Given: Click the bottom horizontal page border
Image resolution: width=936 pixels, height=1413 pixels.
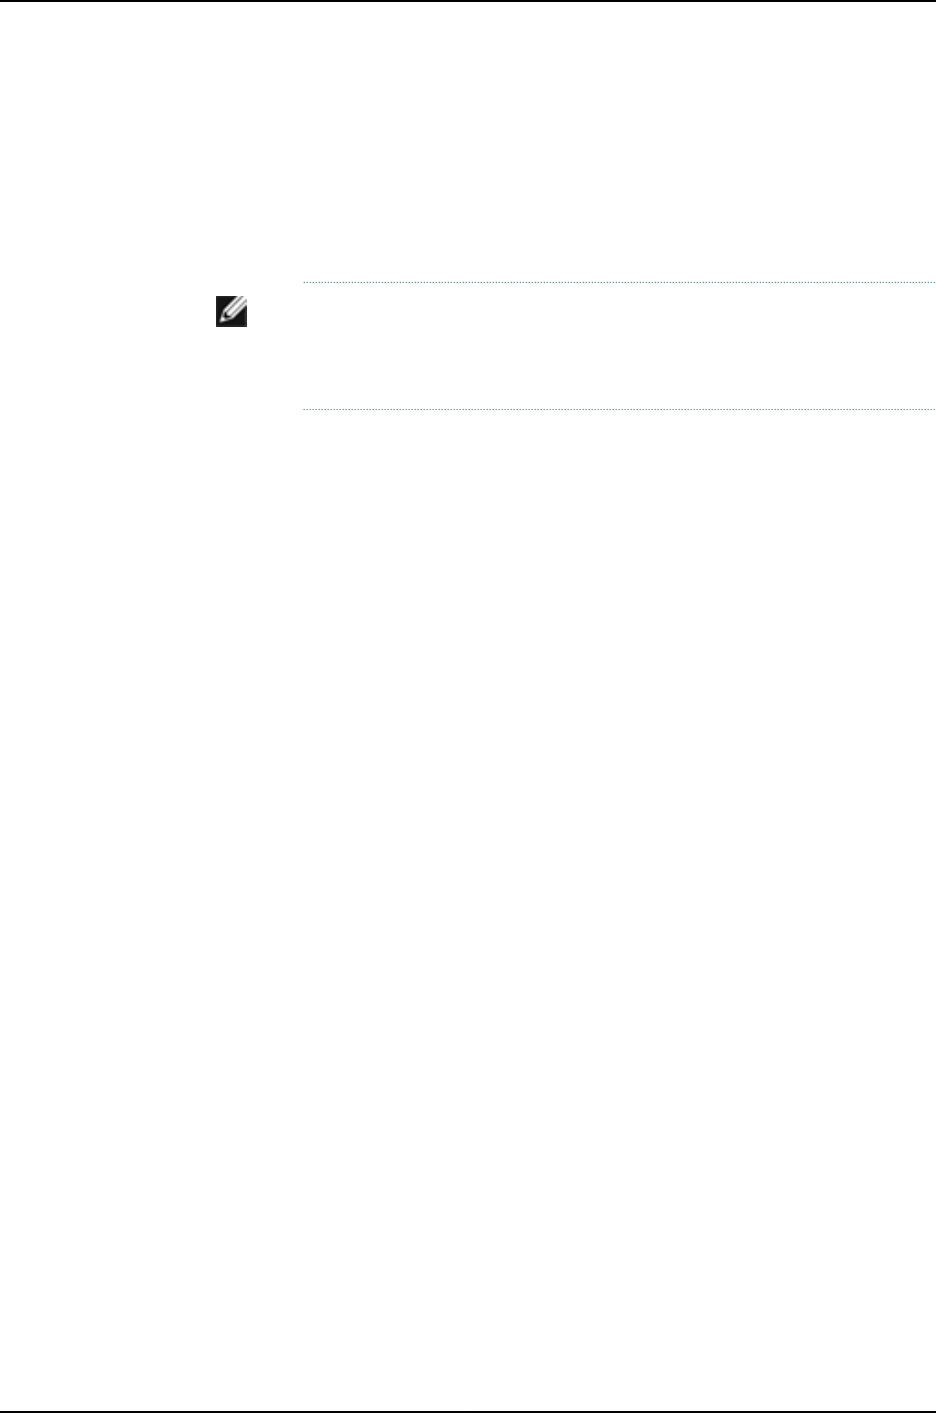Looking at the screenshot, I should pos(468,1411).
